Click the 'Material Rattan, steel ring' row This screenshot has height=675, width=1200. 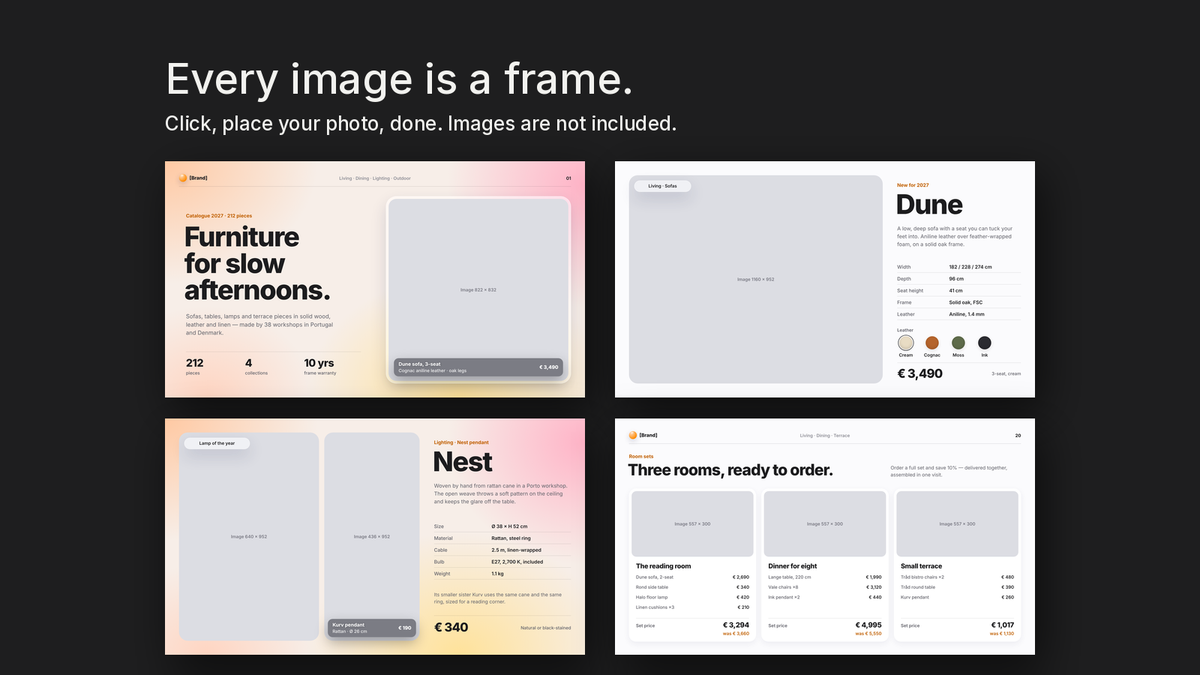502,538
